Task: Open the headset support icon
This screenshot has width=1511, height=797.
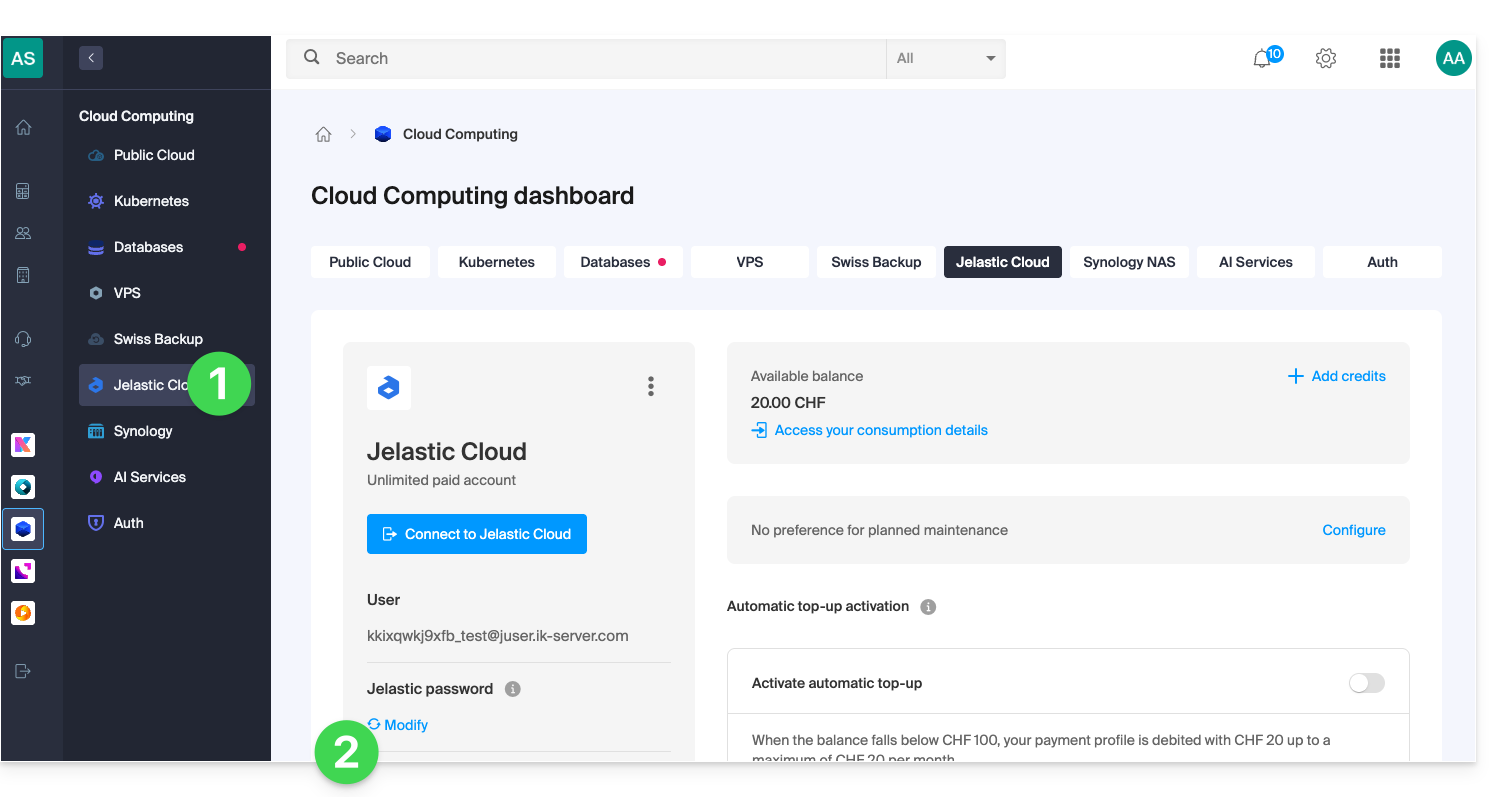Action: (x=23, y=339)
